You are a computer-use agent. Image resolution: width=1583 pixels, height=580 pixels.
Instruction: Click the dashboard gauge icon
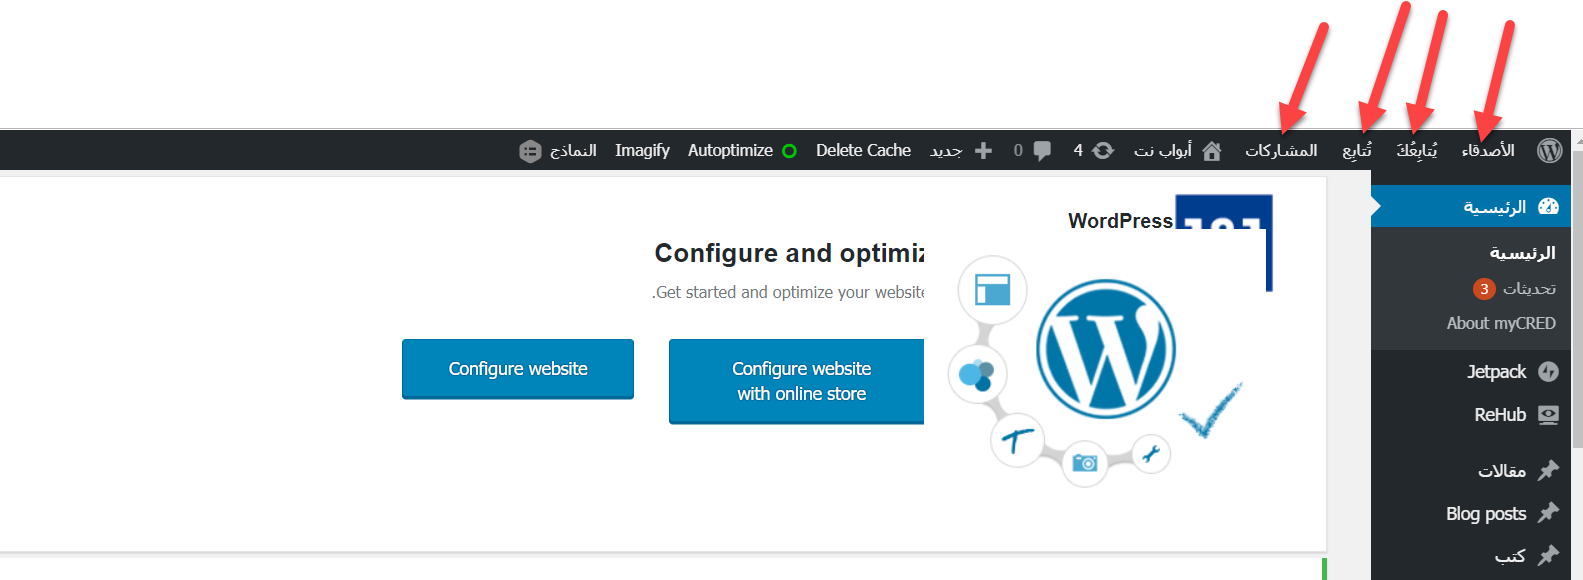pos(1548,206)
